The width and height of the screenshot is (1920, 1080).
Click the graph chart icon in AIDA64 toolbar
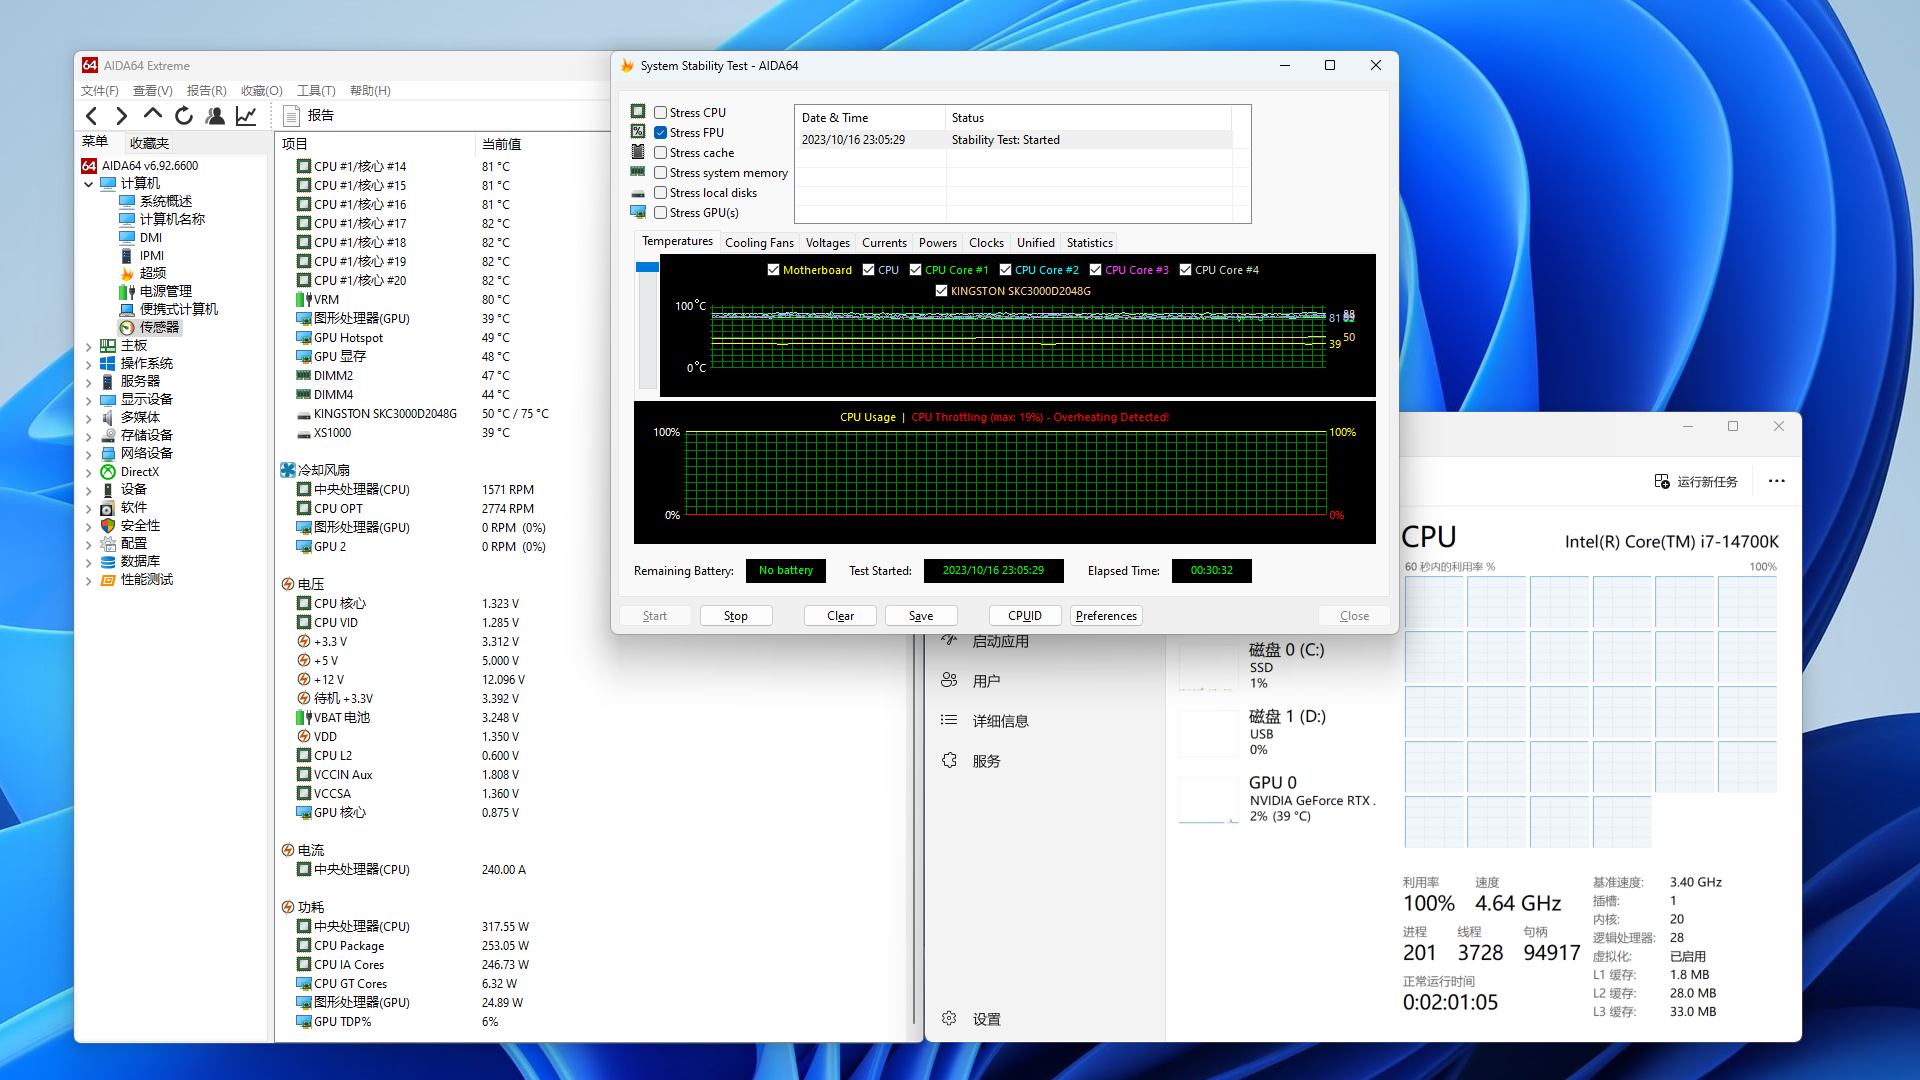pos(246,116)
